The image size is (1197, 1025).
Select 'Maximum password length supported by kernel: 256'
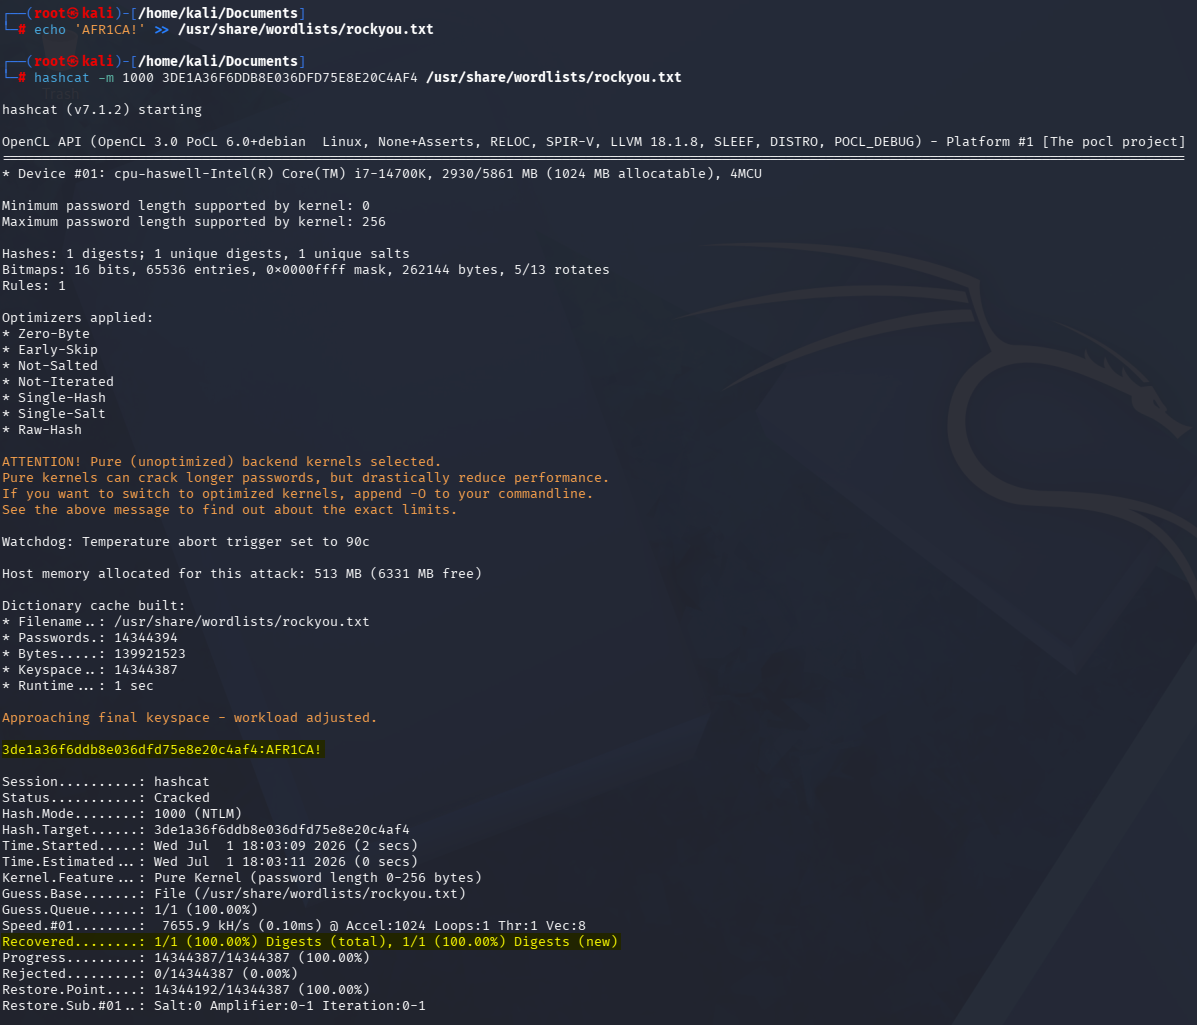coord(194,222)
